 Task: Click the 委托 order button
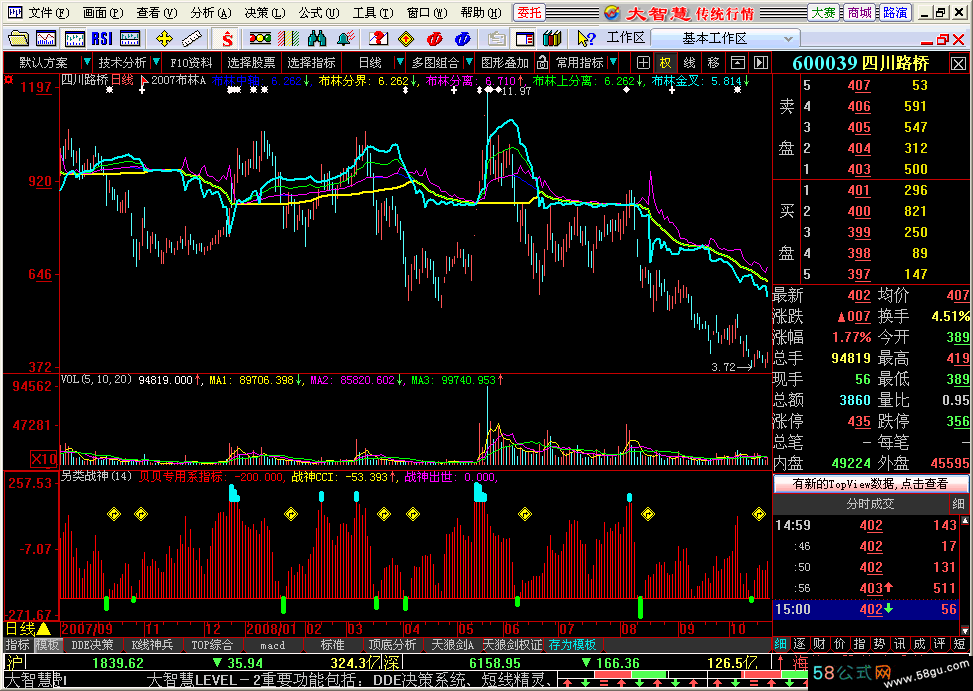(529, 12)
